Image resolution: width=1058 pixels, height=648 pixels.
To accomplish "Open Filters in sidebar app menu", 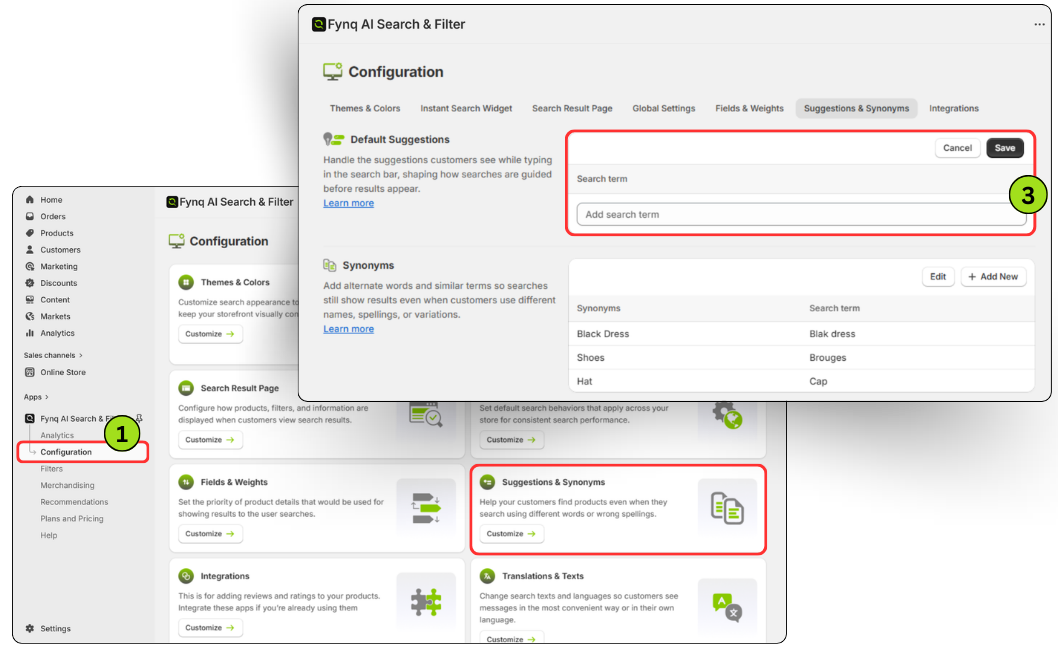I will click(x=51, y=468).
